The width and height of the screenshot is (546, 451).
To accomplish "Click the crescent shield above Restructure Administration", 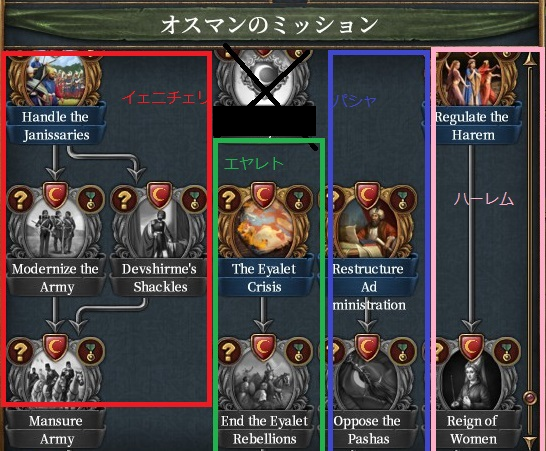I will tap(368, 195).
